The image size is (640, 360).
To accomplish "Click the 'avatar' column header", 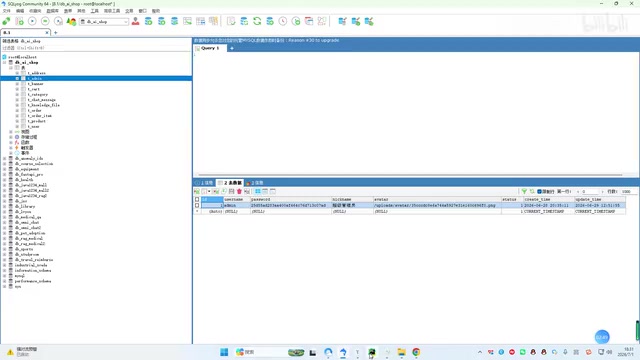I will point(437,200).
